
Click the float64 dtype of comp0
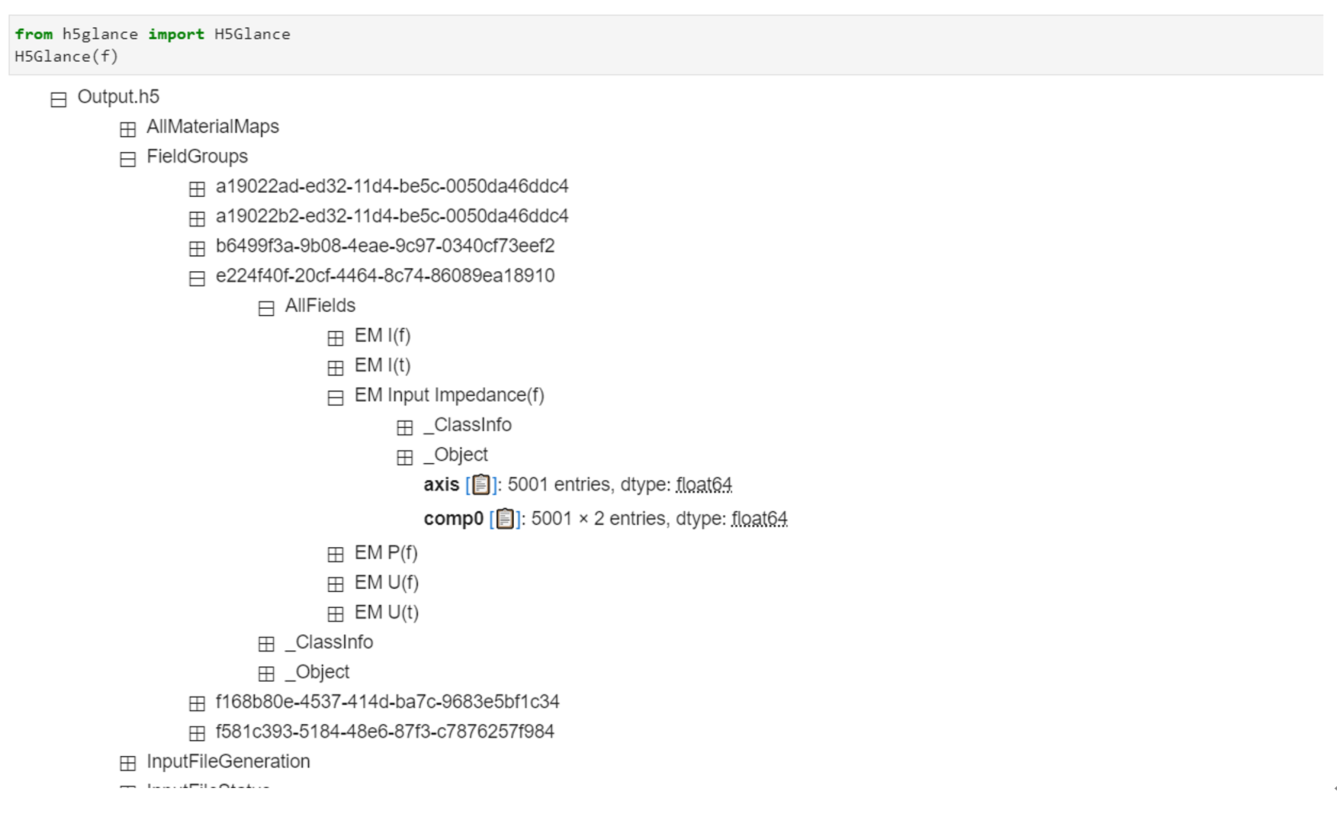pyautogui.click(x=759, y=519)
